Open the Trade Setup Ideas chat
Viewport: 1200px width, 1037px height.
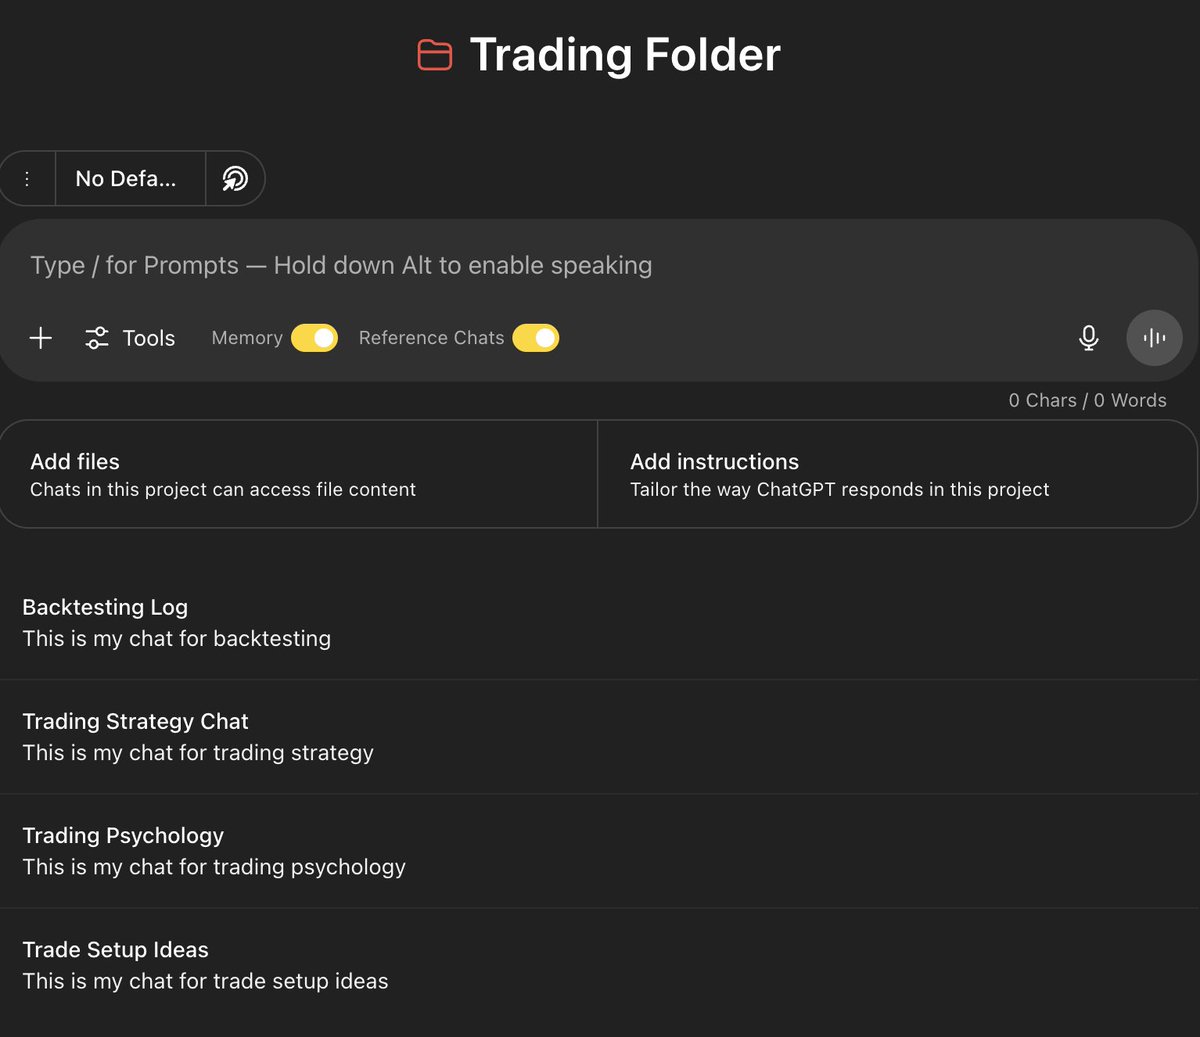(600, 965)
